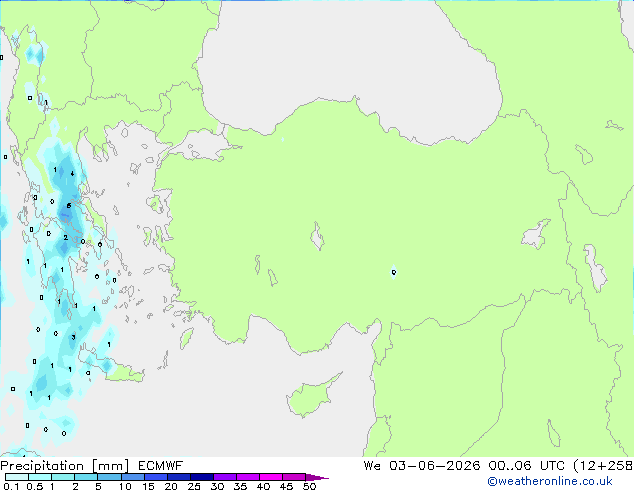
Task: Click the '35' legend scale label
Action: [x=240, y=486]
